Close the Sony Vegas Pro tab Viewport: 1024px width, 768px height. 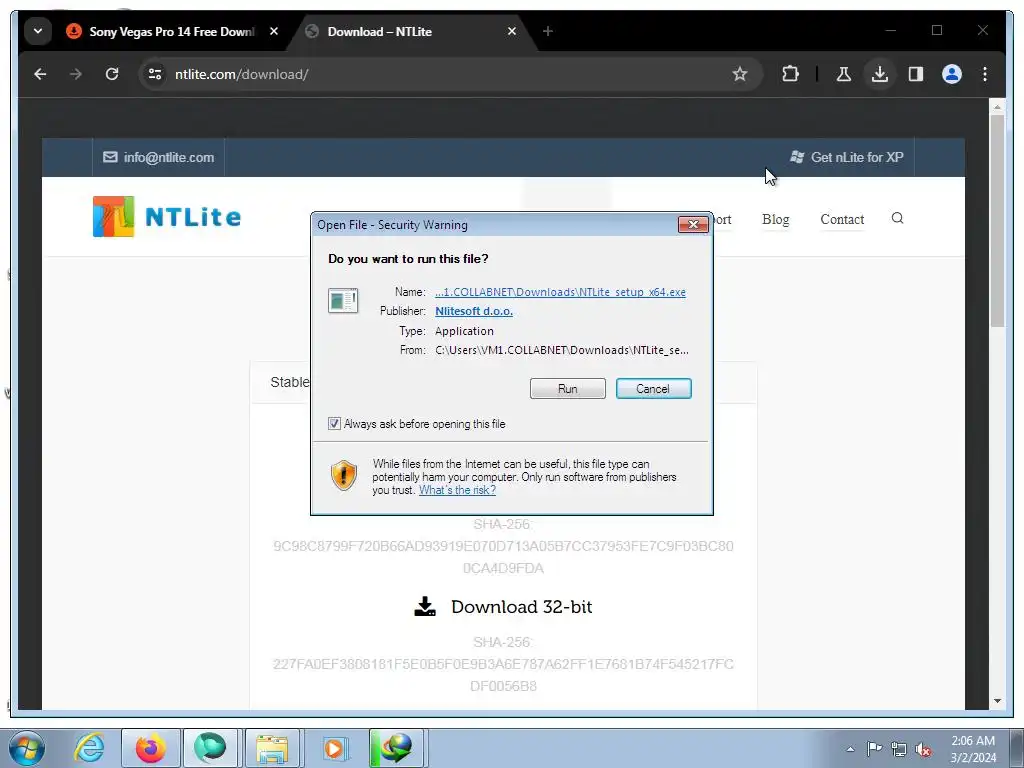(x=274, y=31)
